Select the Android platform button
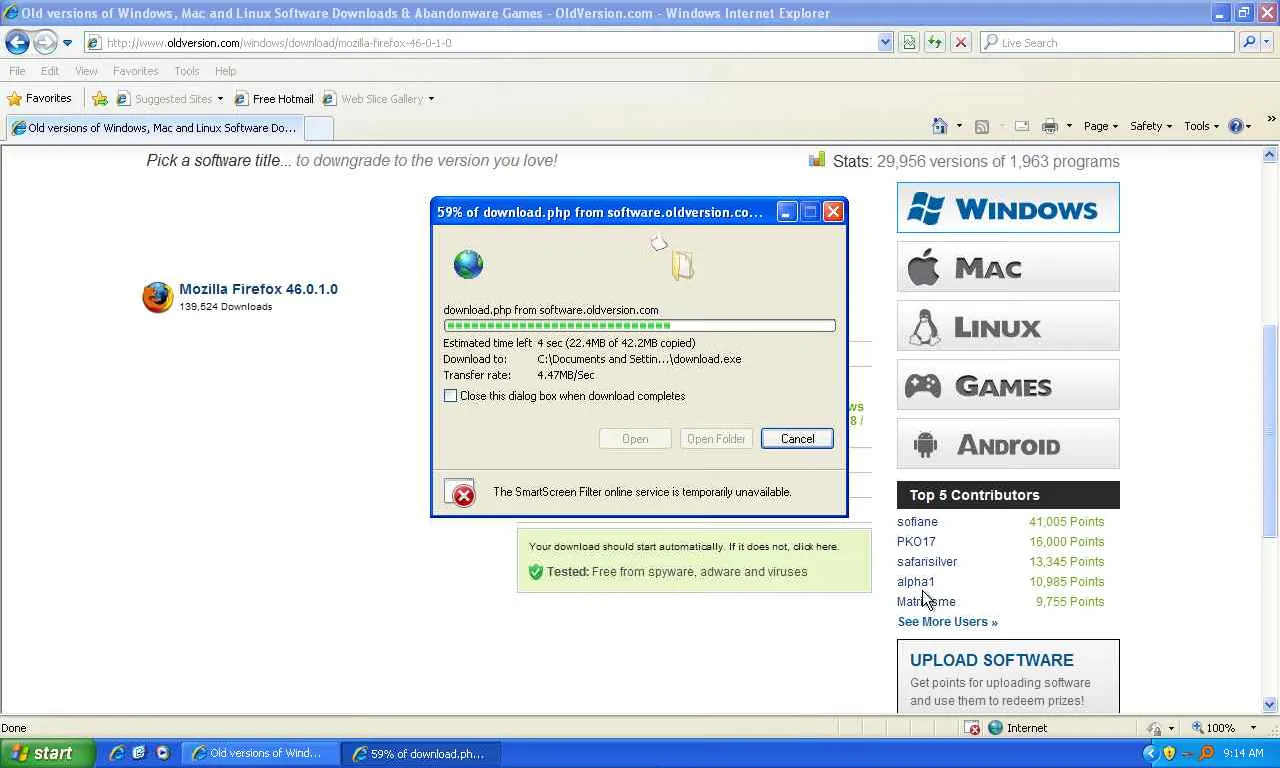Screen dimensions: 1280x768 click(x=1008, y=444)
